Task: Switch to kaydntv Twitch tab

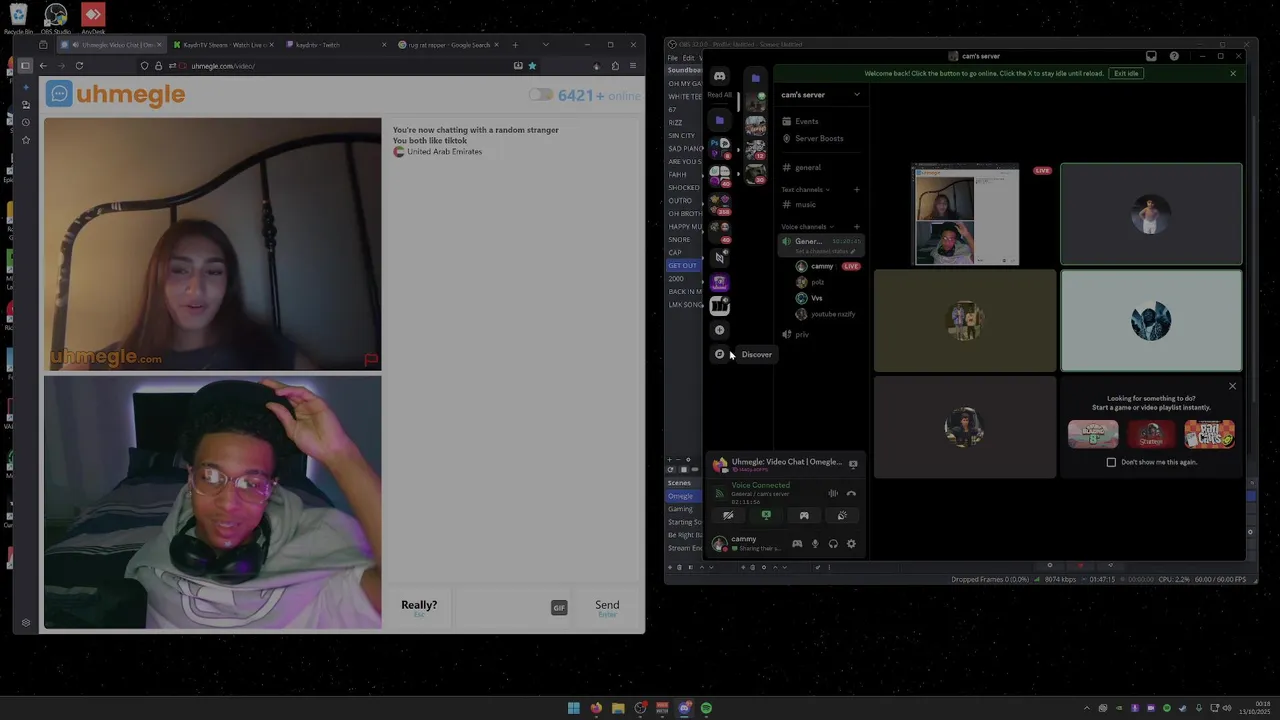Action: 336,45
